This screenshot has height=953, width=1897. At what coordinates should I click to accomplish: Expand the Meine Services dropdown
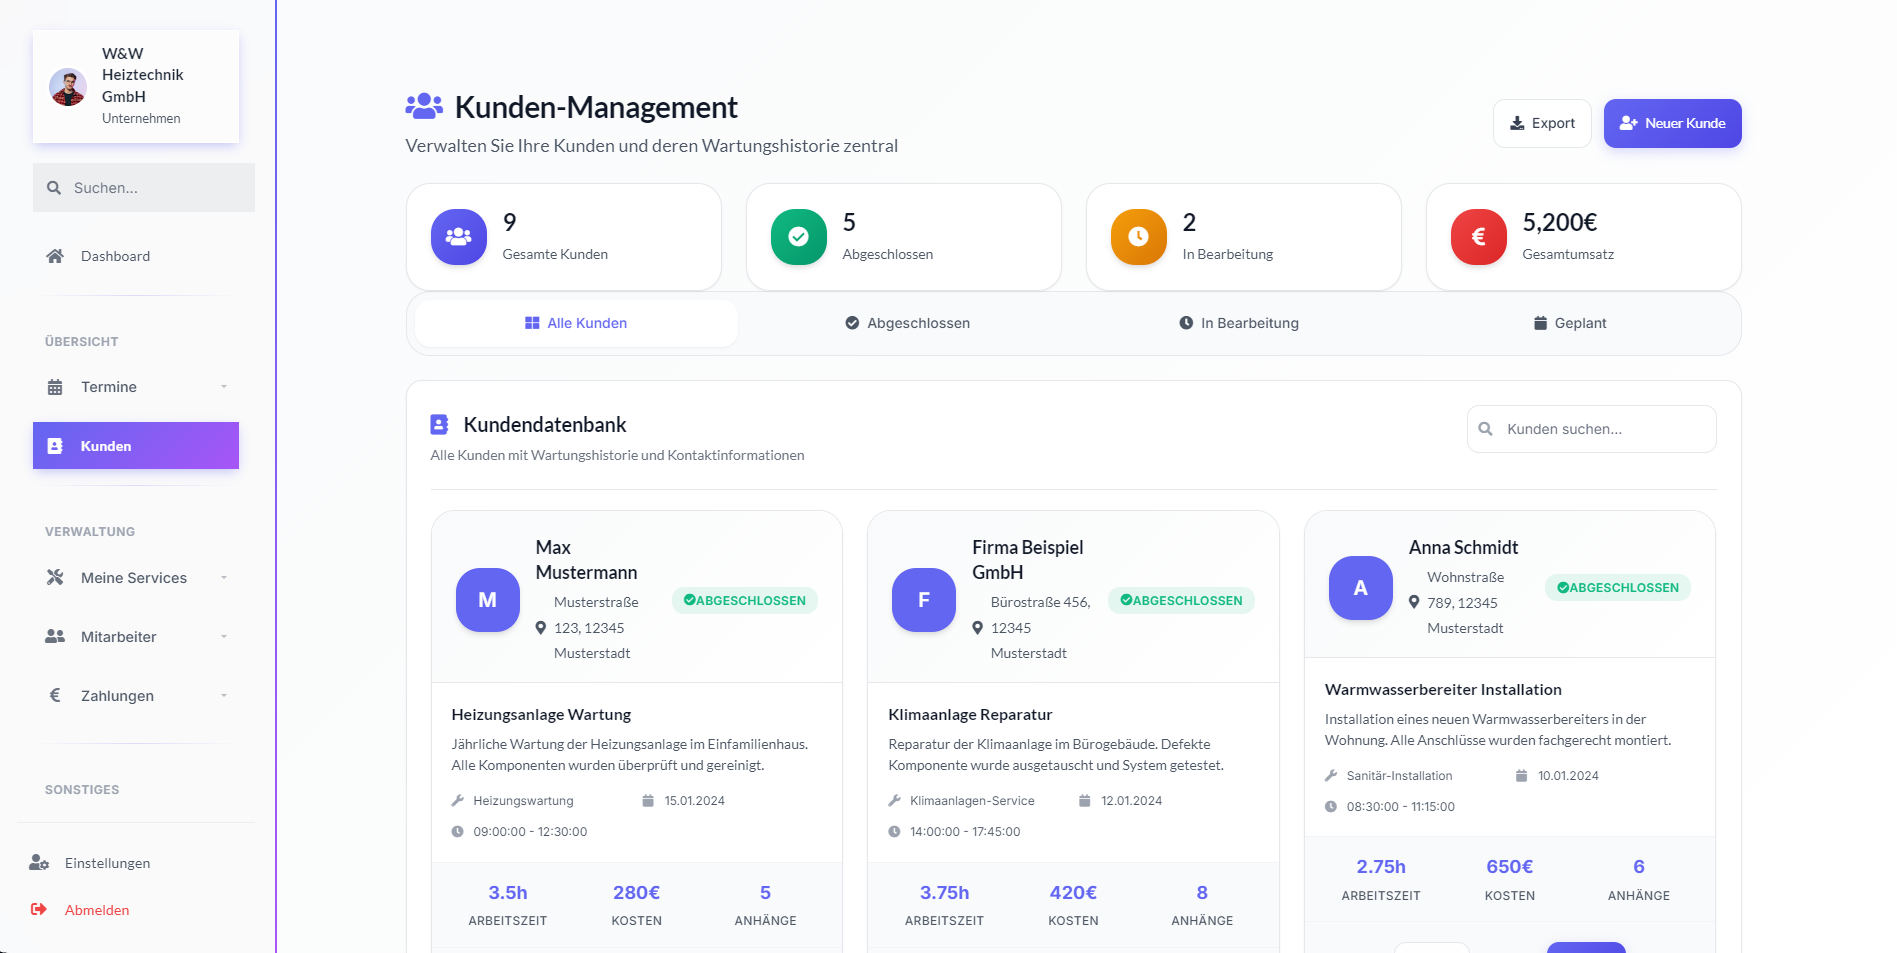pyautogui.click(x=223, y=577)
